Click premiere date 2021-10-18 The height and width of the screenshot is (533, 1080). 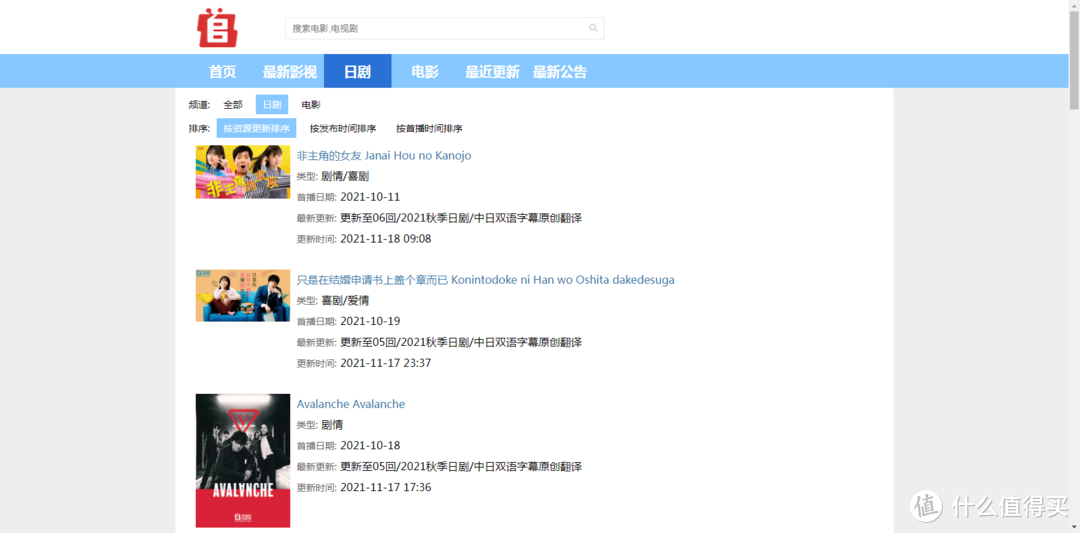coord(370,445)
